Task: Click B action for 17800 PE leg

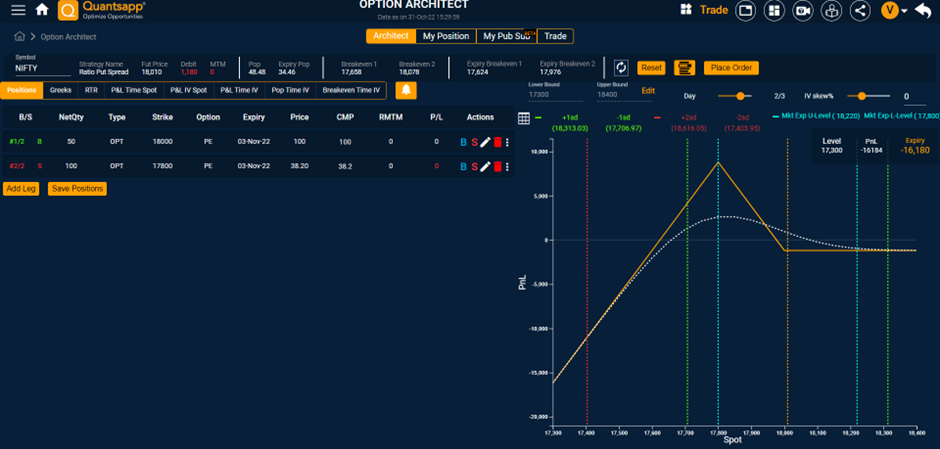Action: pyautogui.click(x=463, y=166)
